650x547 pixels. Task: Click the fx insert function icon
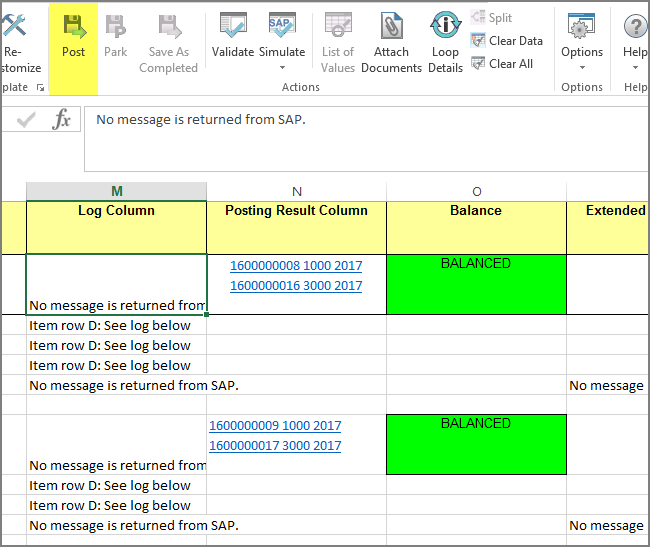(x=61, y=120)
